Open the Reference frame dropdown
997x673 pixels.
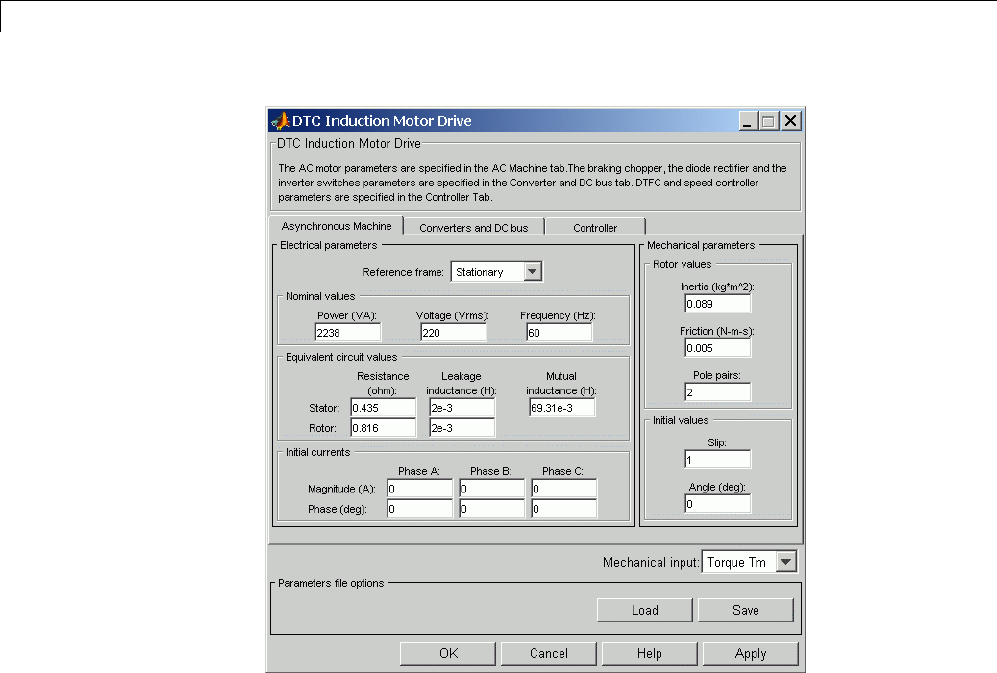497,272
